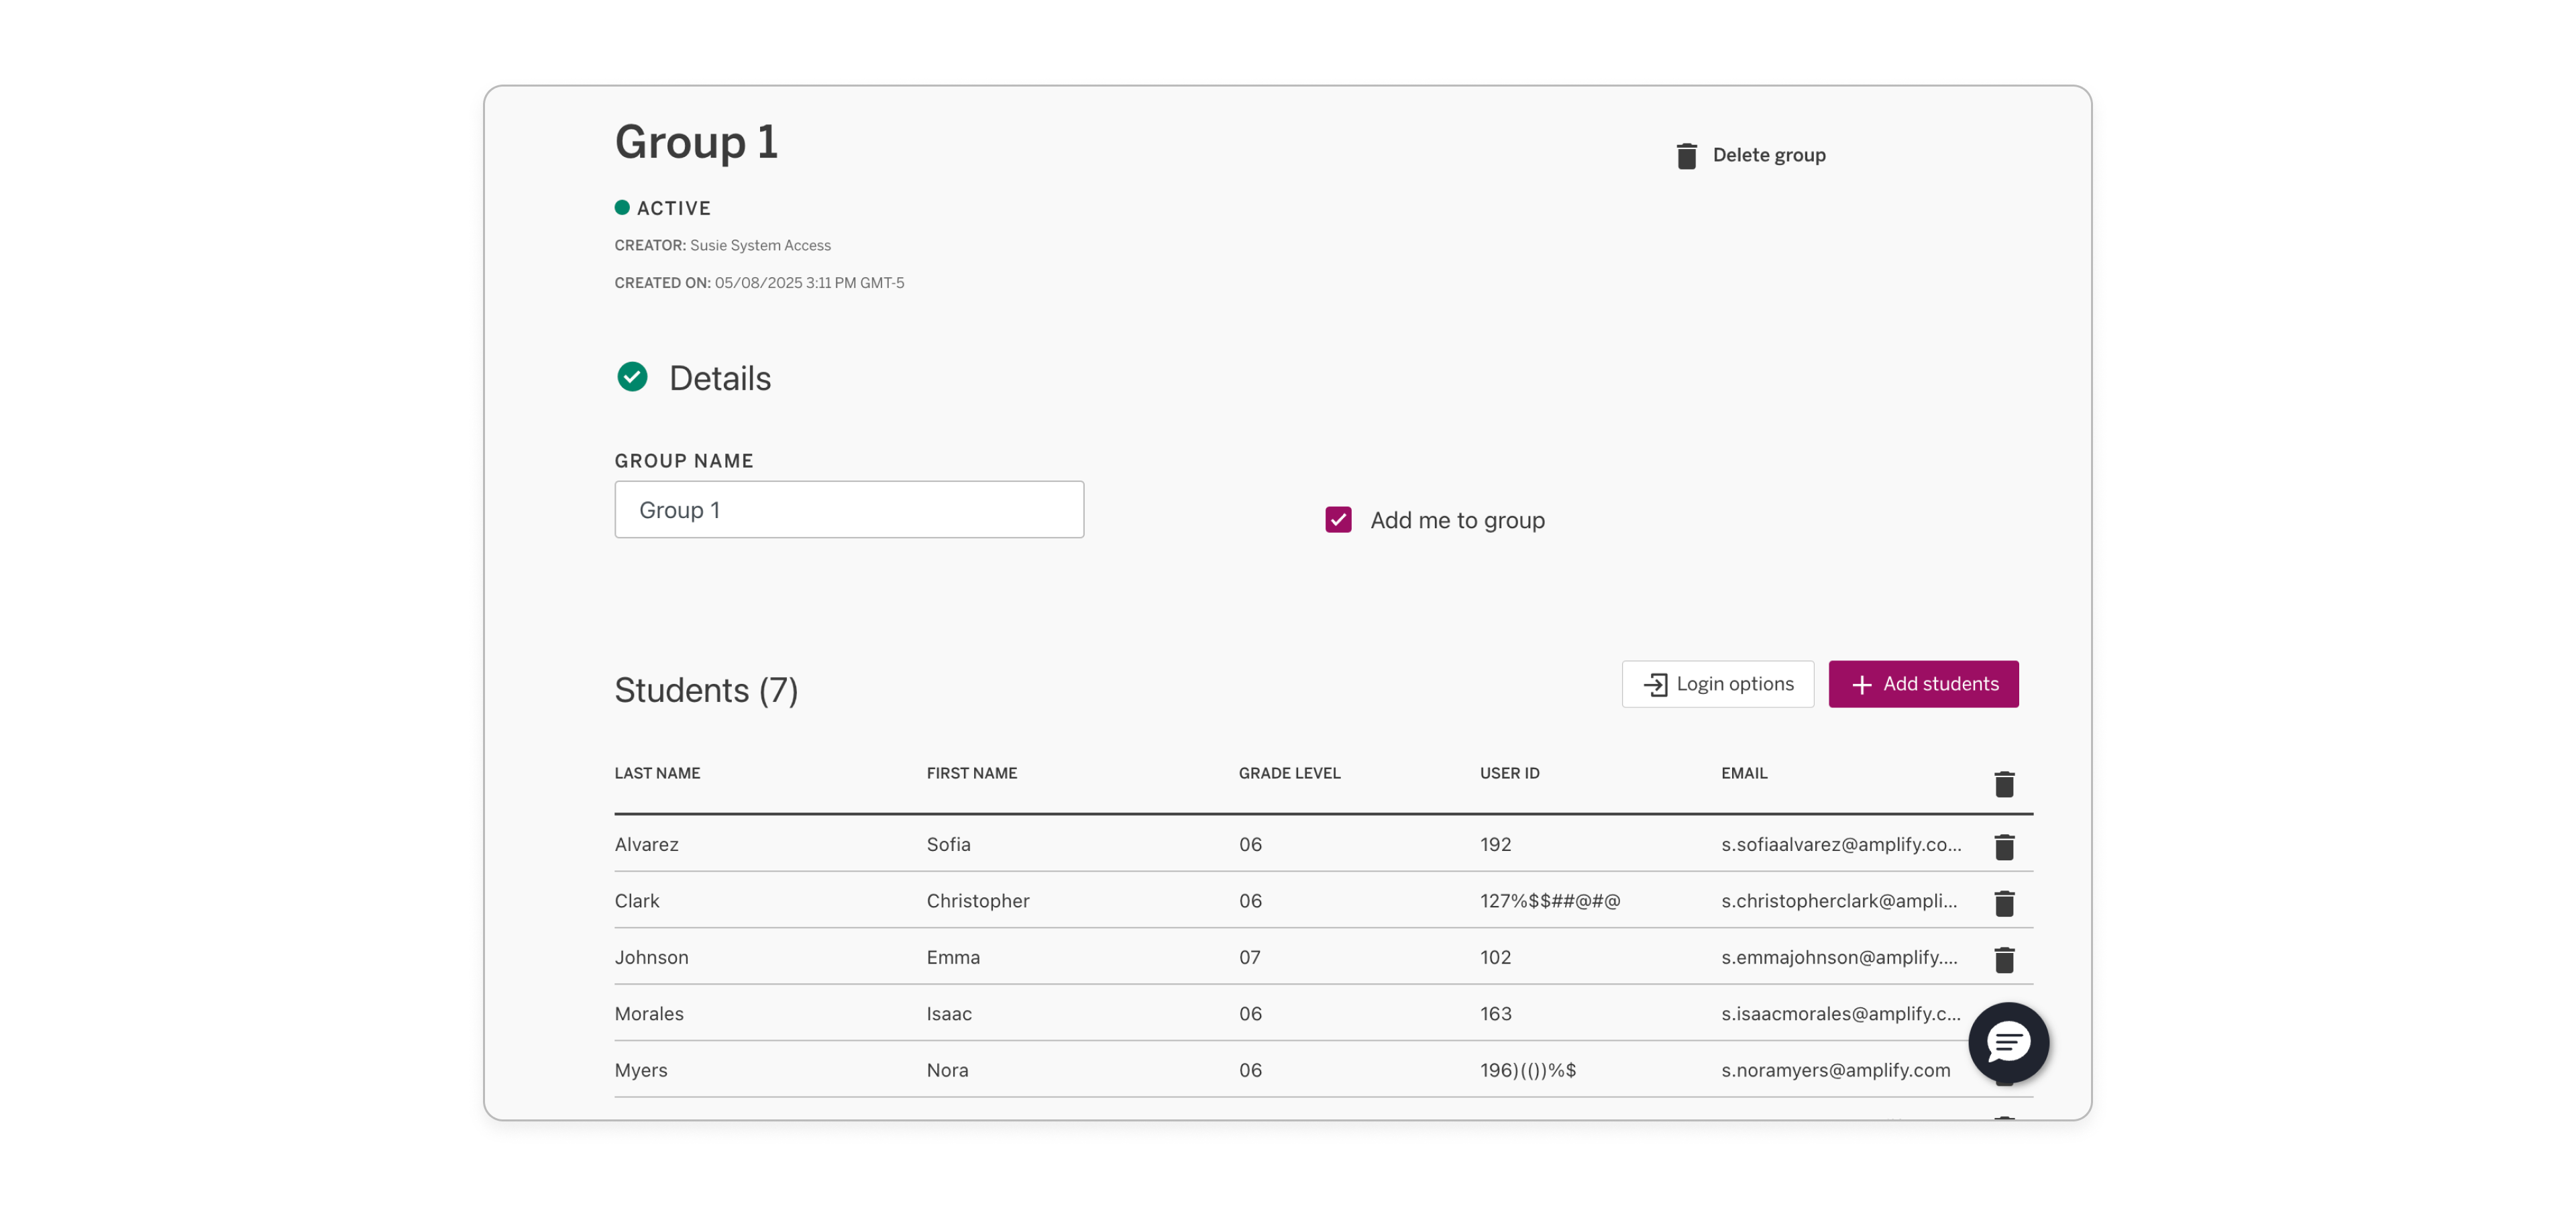Select the Group Name input field
The width and height of the screenshot is (2576, 1208).
pos(848,509)
